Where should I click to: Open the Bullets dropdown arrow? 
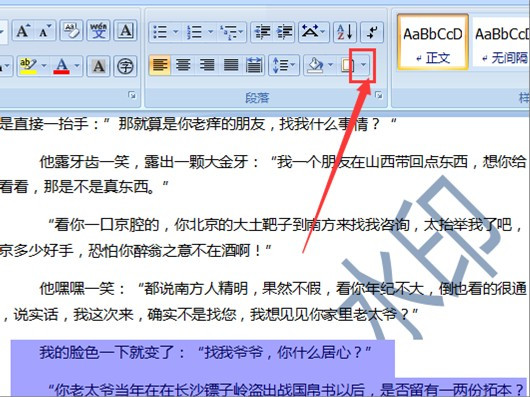pos(175,31)
